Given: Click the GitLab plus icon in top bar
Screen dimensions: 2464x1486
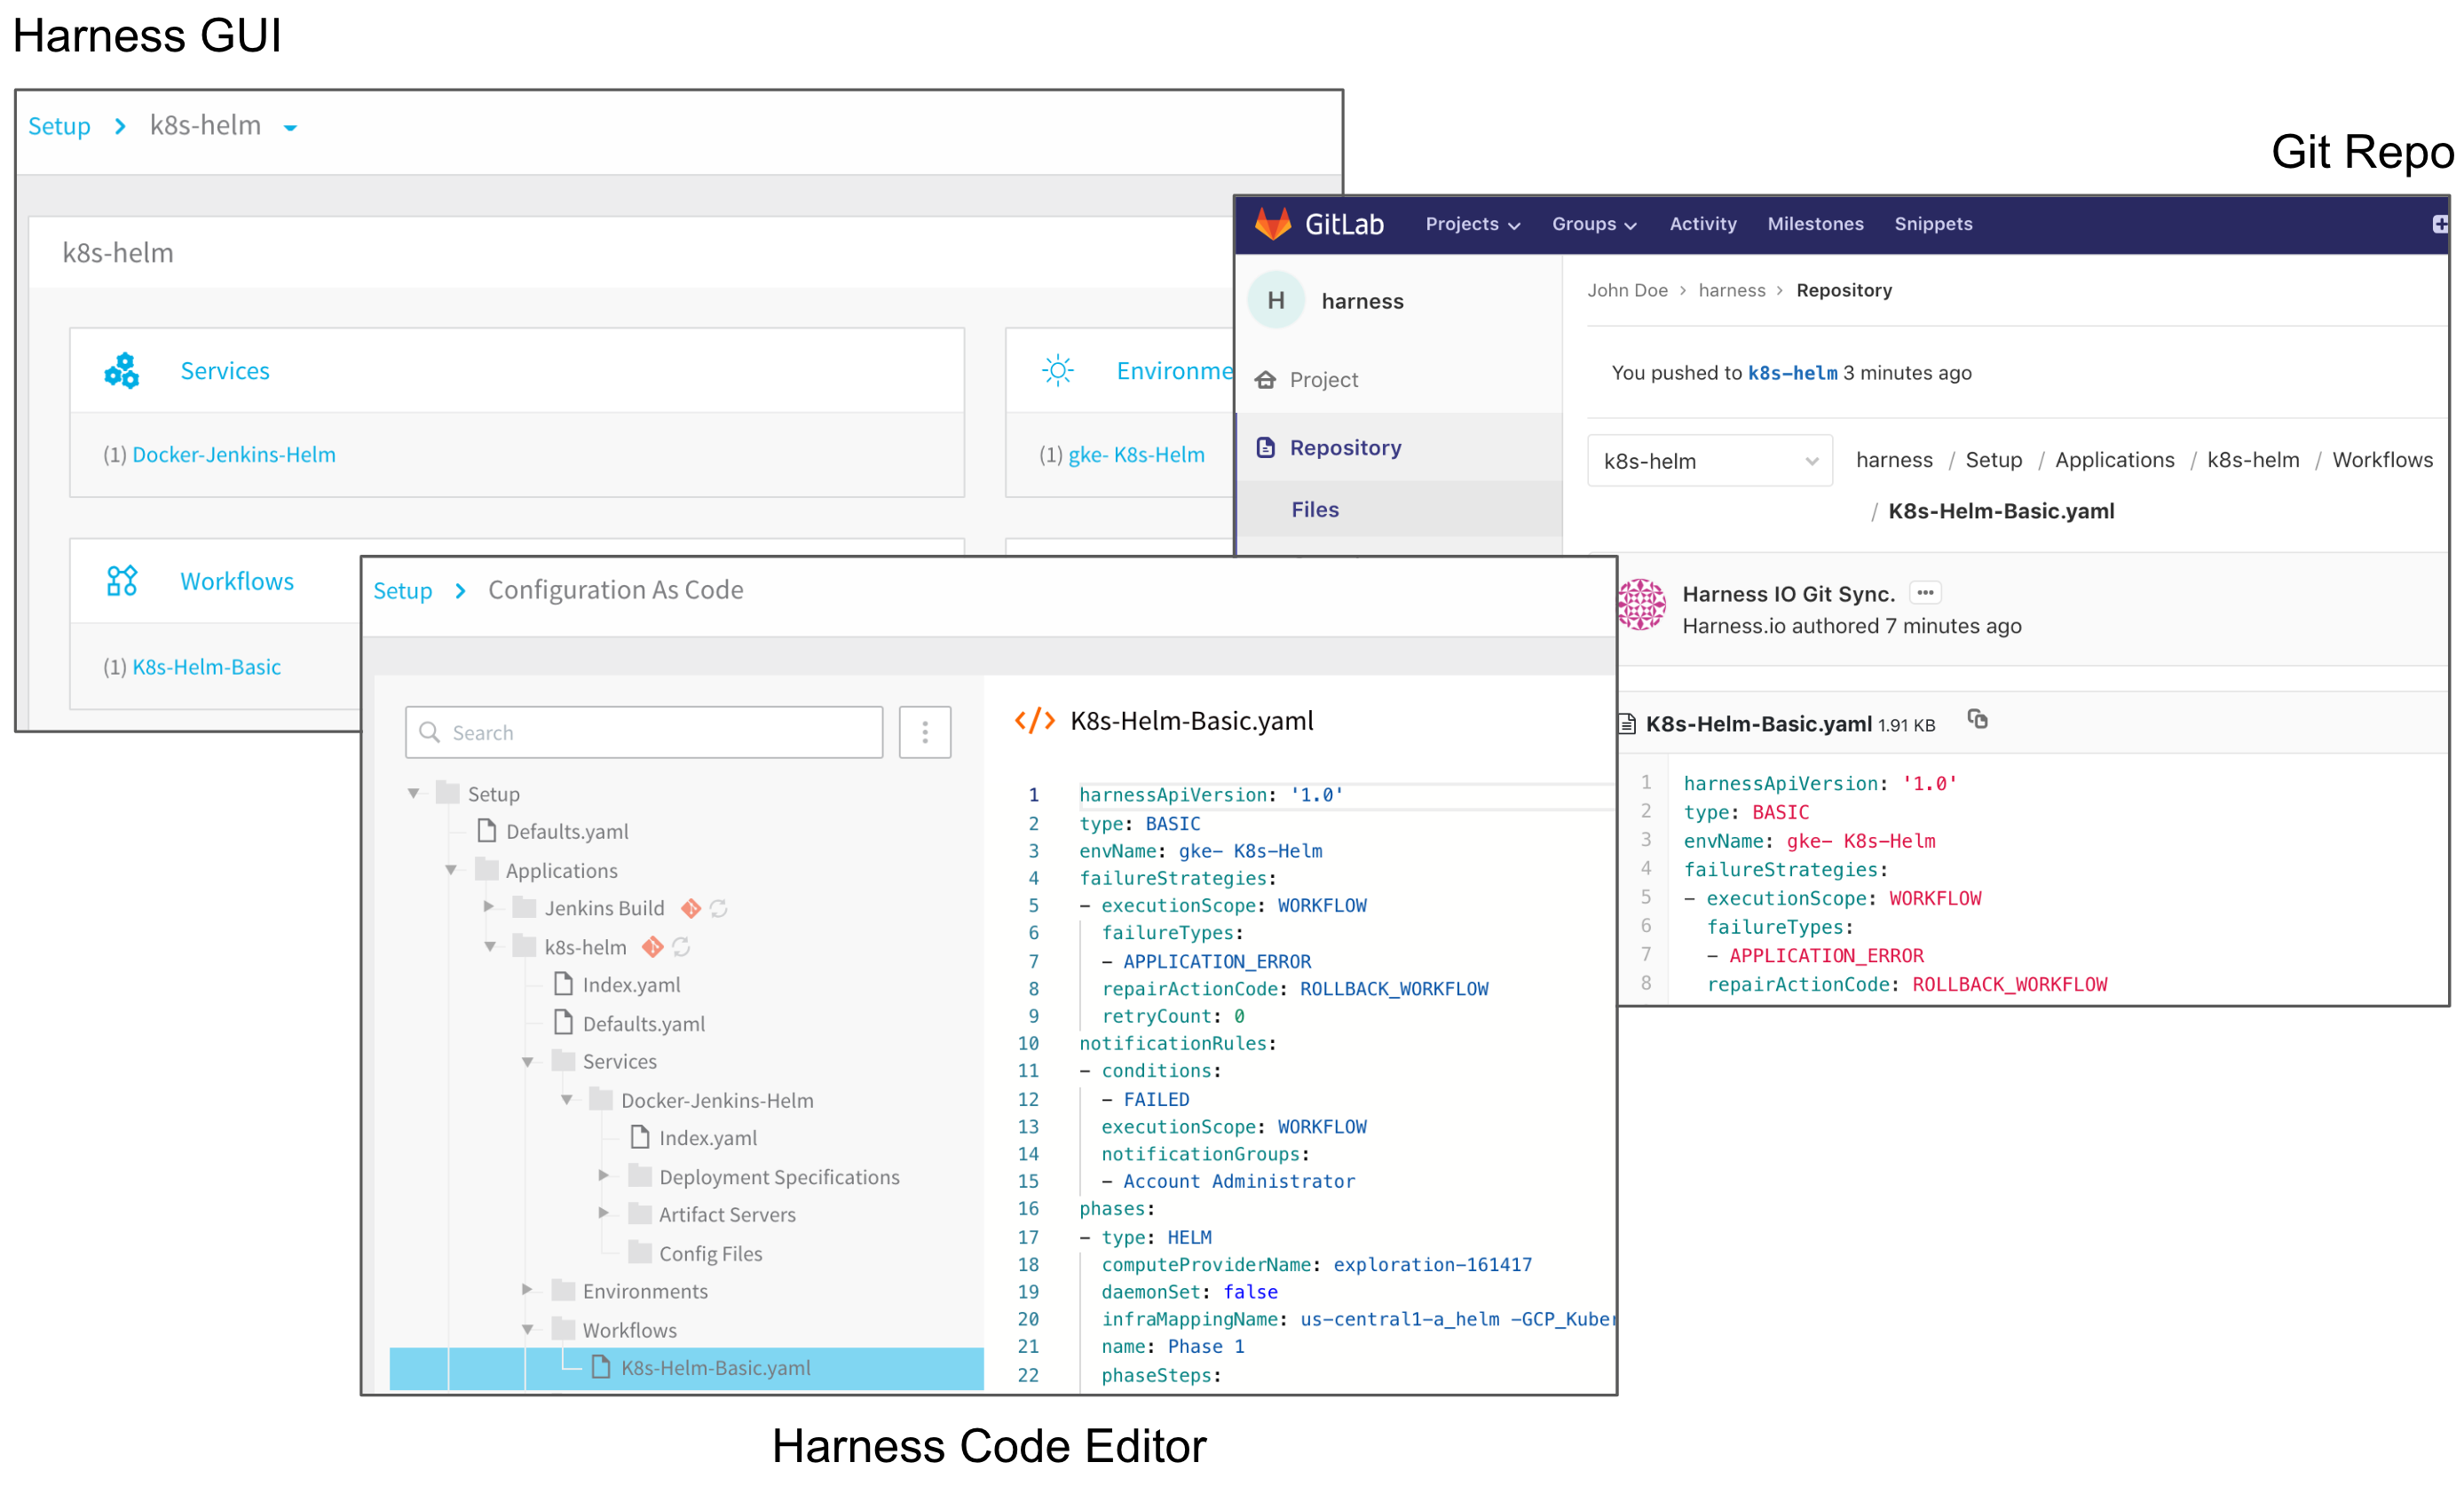Looking at the screenshot, I should tap(2440, 224).
